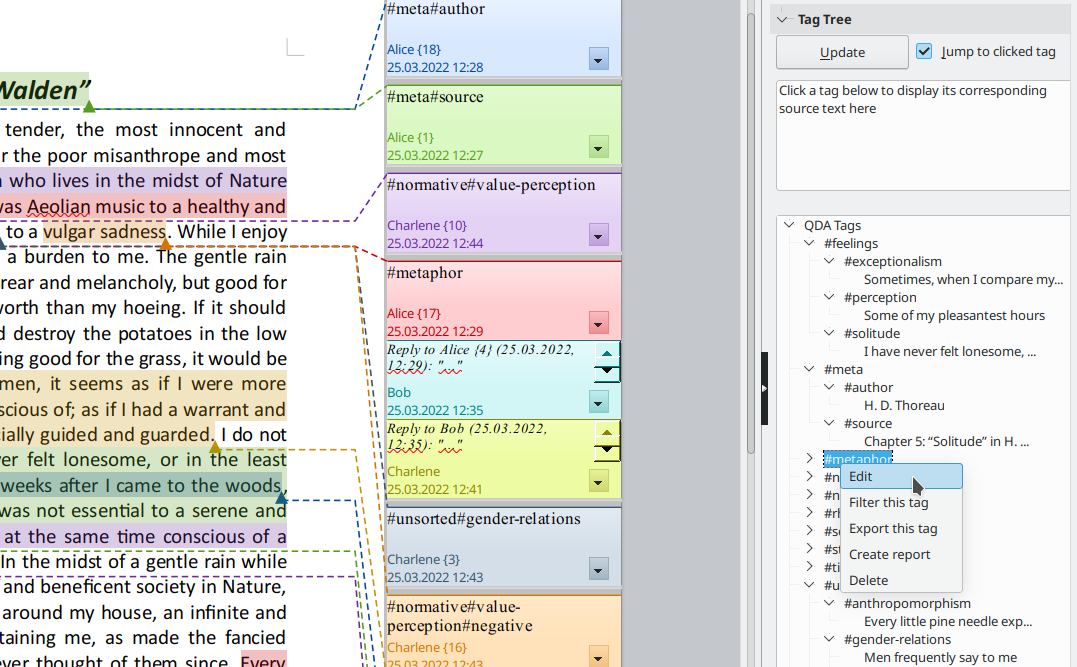Click the sidebar collapse handle

pos(764,389)
